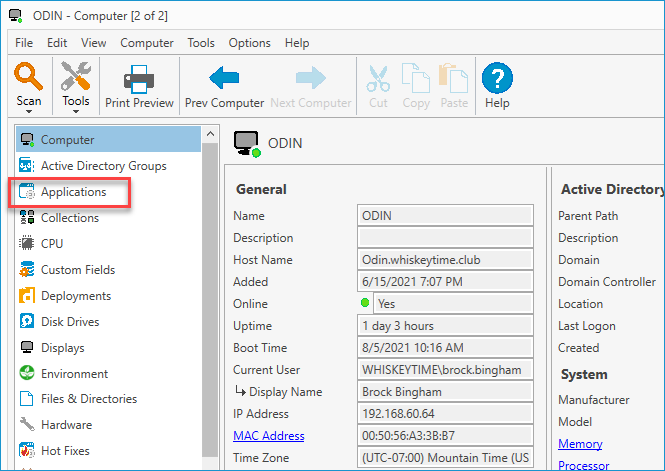The height and width of the screenshot is (471, 665).
Task: Click the Manufacturer label
Action: [594, 399]
